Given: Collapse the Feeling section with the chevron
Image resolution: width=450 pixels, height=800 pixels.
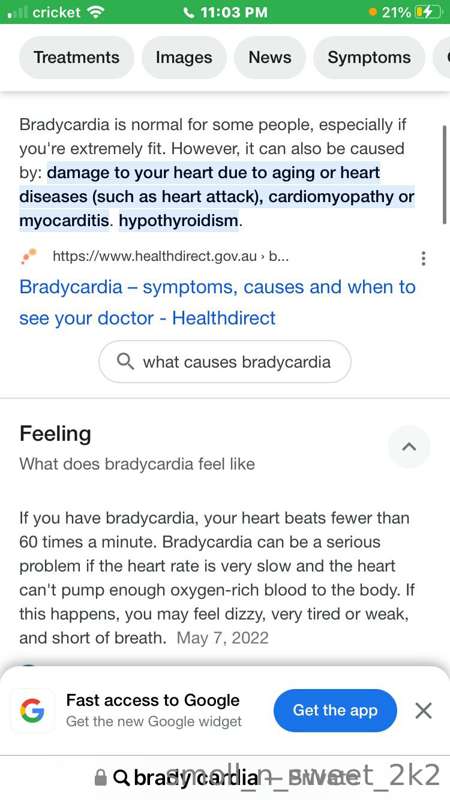Looking at the screenshot, I should point(409,447).
